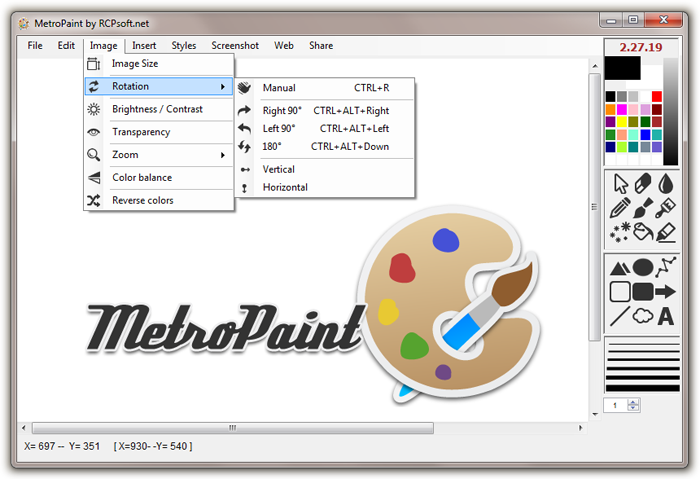This screenshot has width=700, height=479.
Task: Choose the filled rounded rectangle tool
Action: point(643,292)
